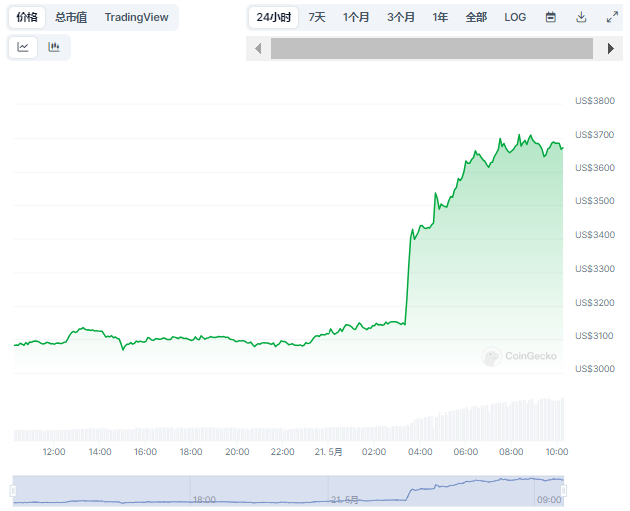630x511 pixels.
Task: Click the US$3200 axis label
Action: pos(595,303)
